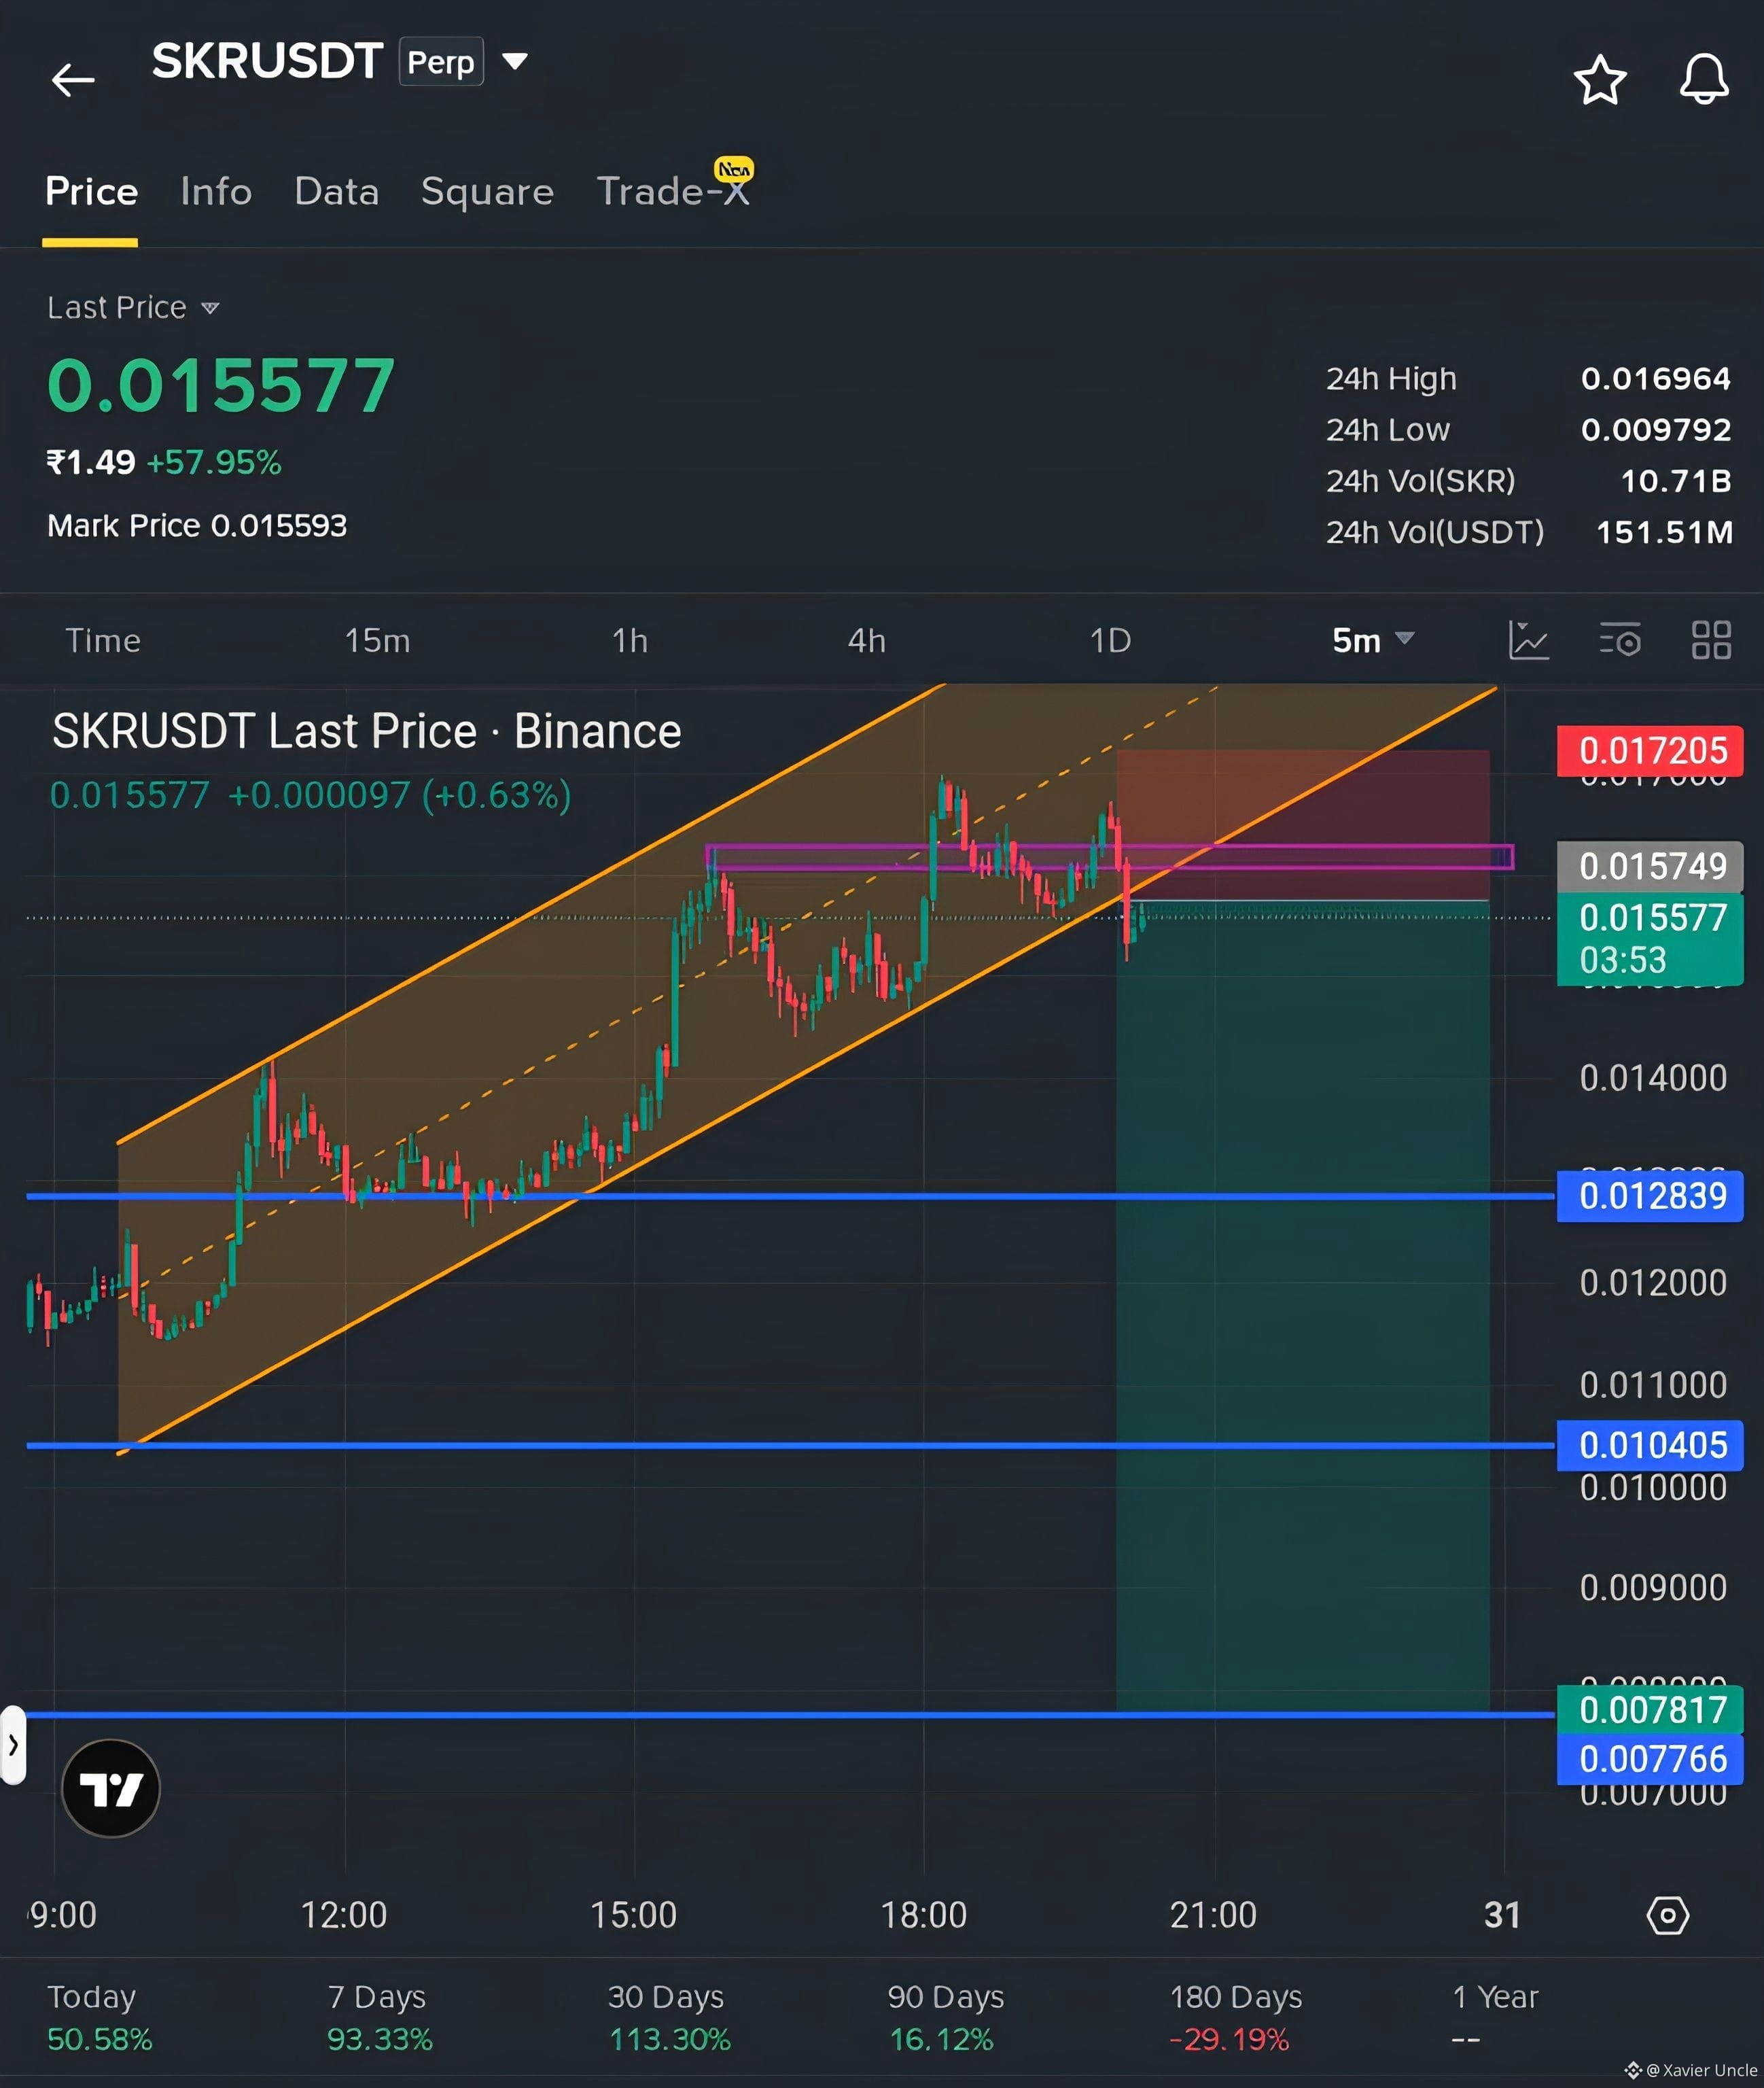Click the blue 0.012839 price line label

(x=1650, y=1196)
